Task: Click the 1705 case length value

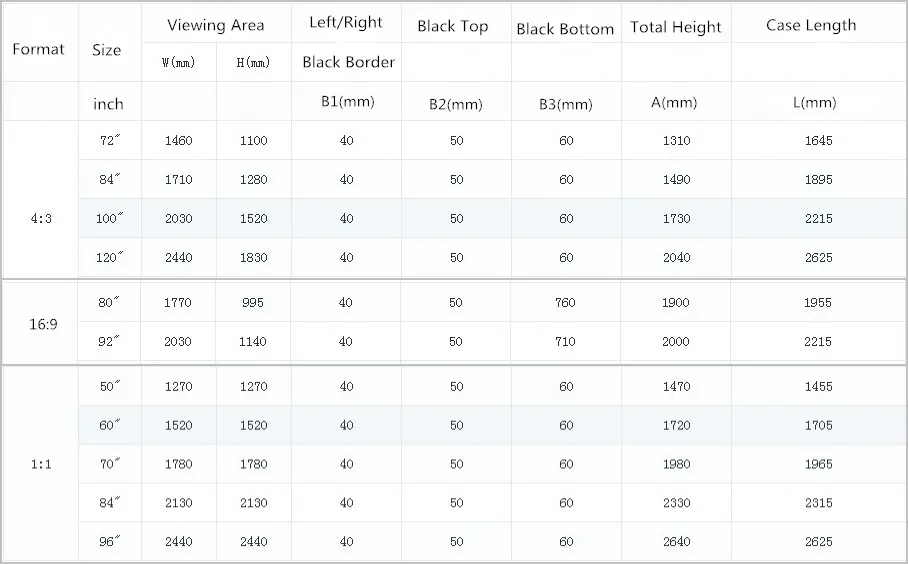Action: point(818,425)
